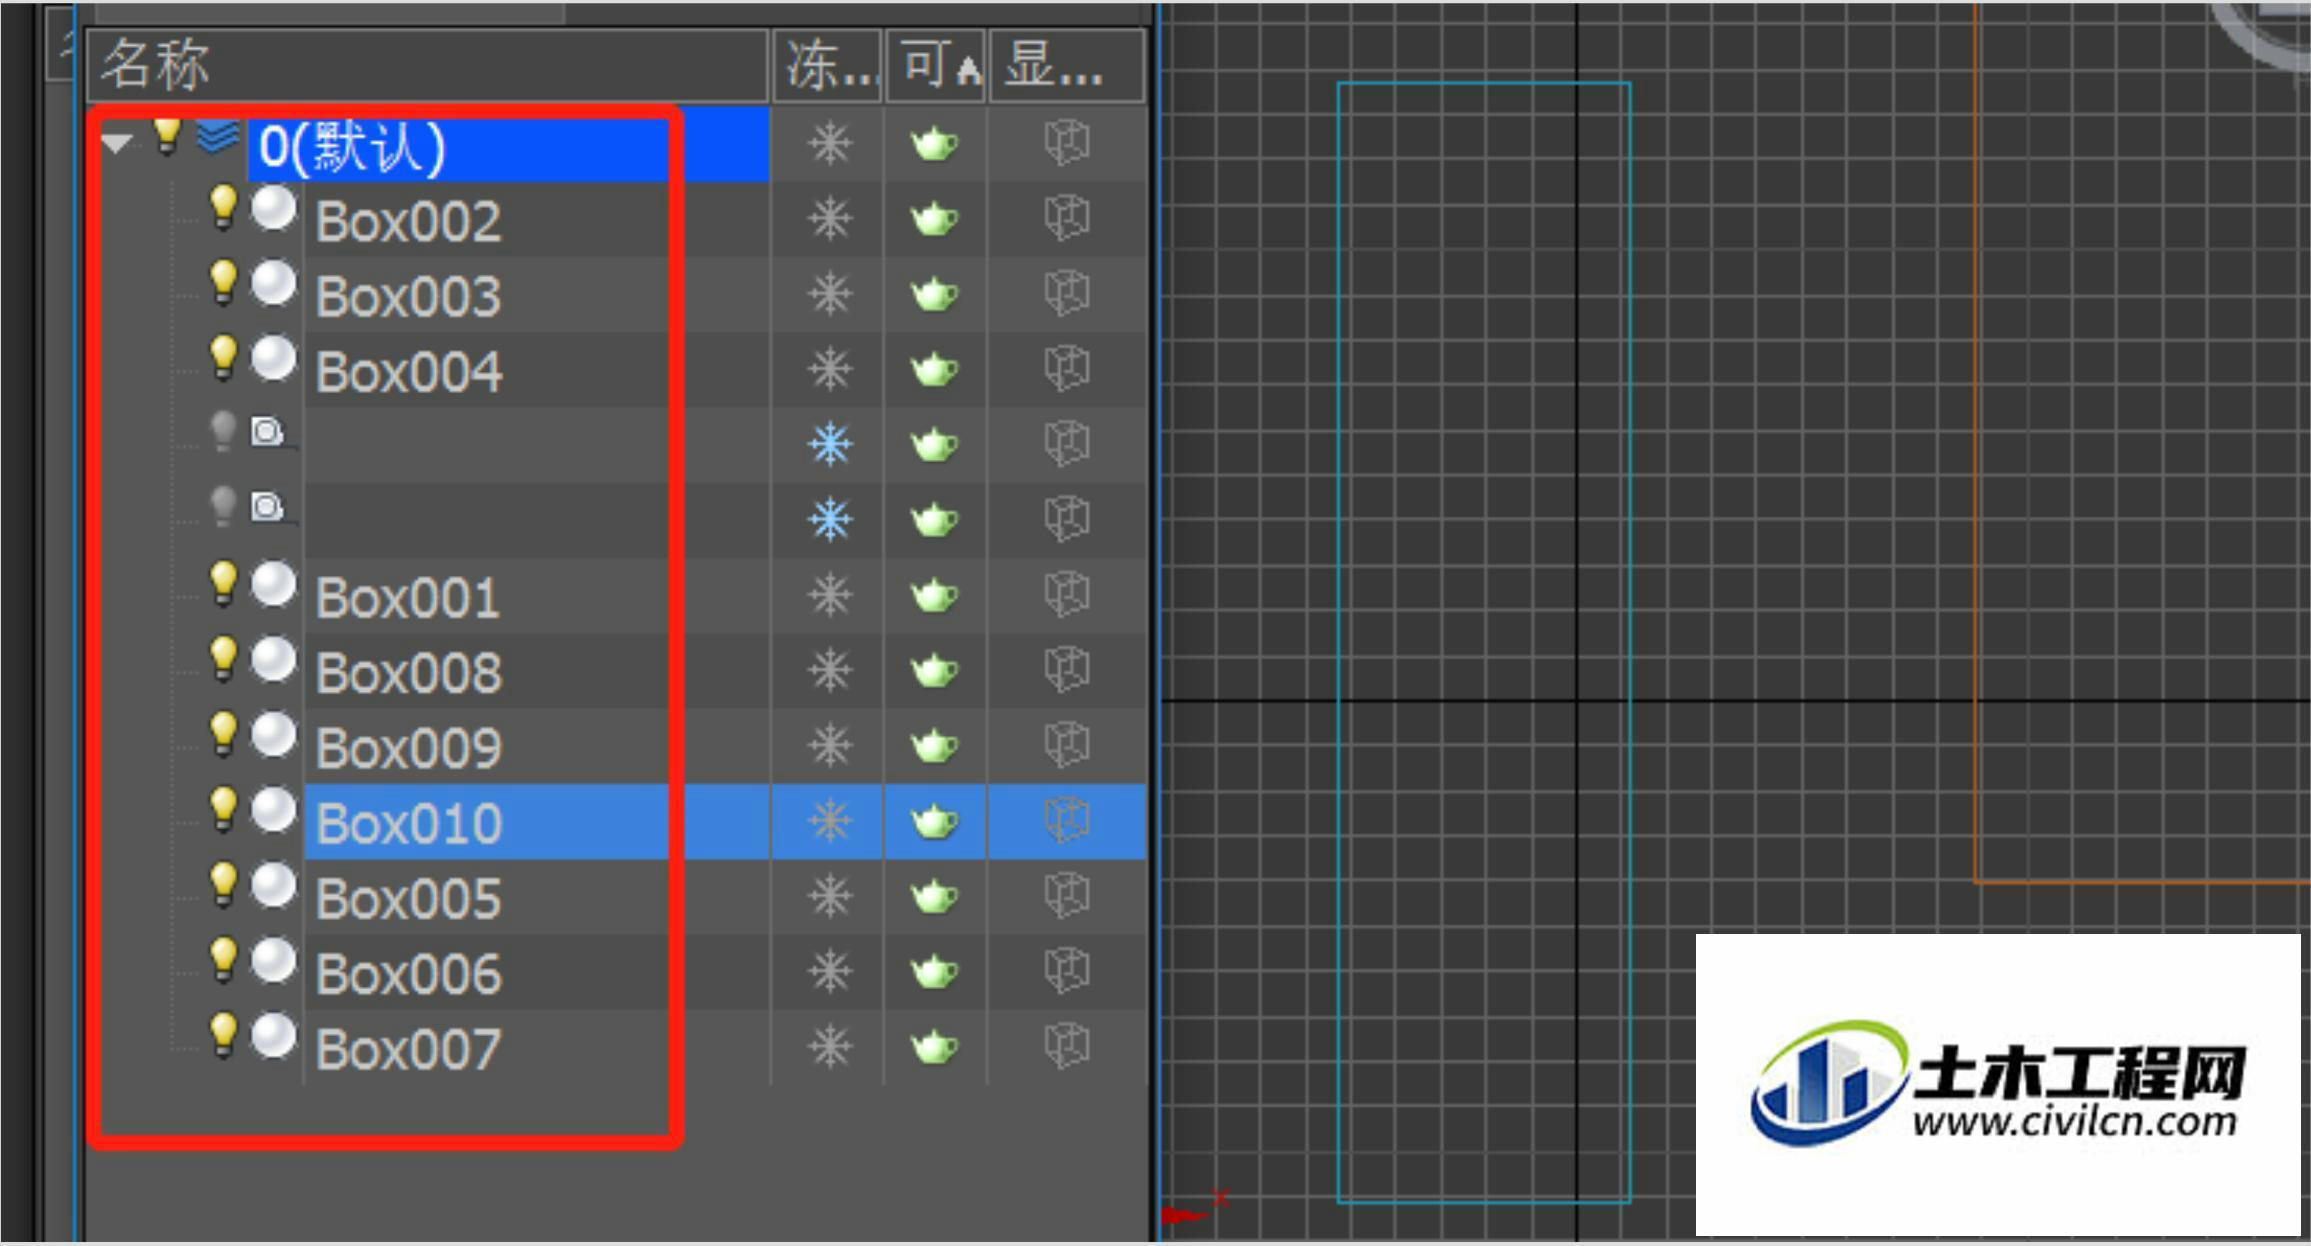The image size is (2311, 1246).
Task: Toggle renderable teapot for Box004
Action: (x=934, y=369)
